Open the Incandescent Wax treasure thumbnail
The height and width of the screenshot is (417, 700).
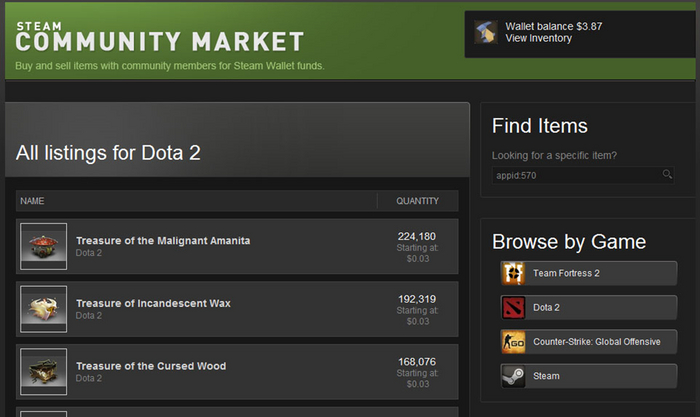click(44, 309)
